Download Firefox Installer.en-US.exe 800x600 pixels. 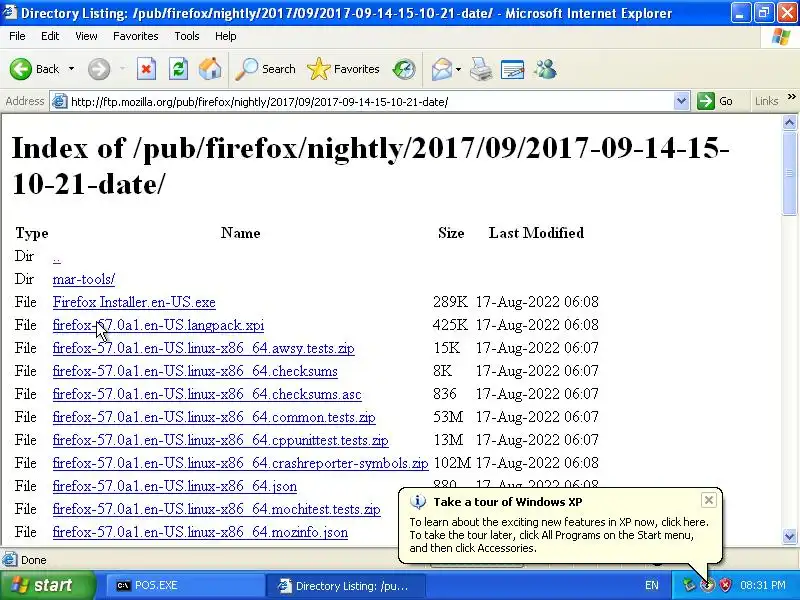134,303
